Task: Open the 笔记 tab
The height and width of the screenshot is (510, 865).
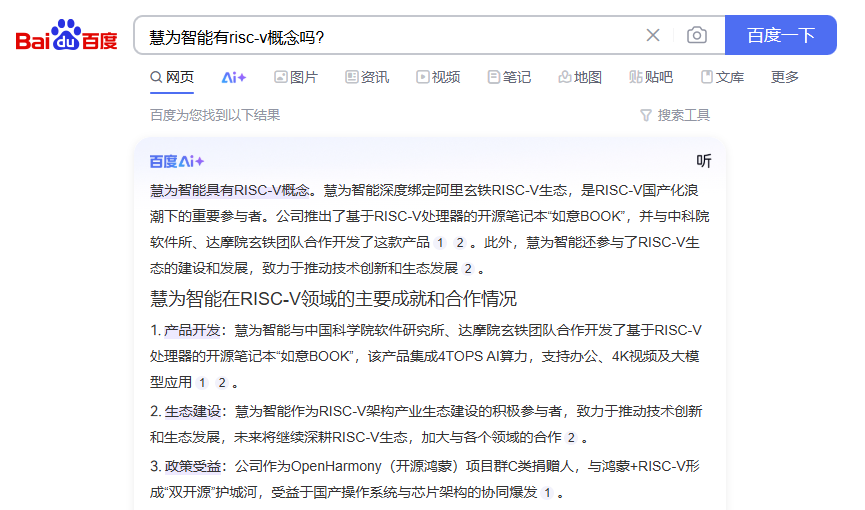Action: (509, 77)
